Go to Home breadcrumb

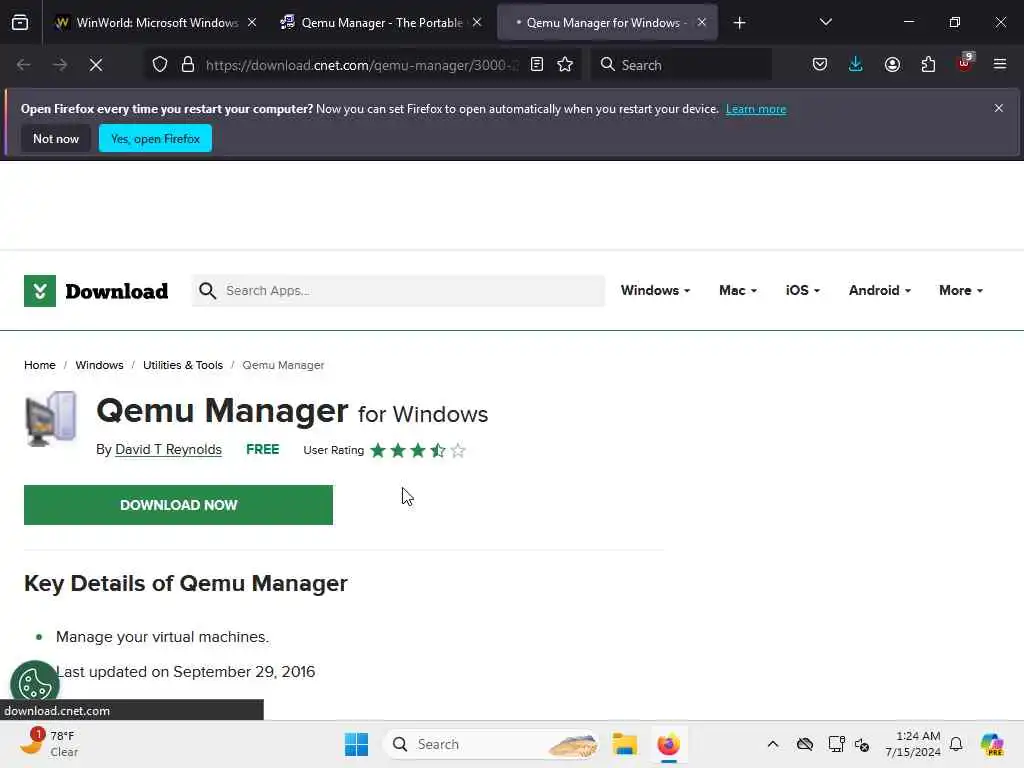point(40,365)
